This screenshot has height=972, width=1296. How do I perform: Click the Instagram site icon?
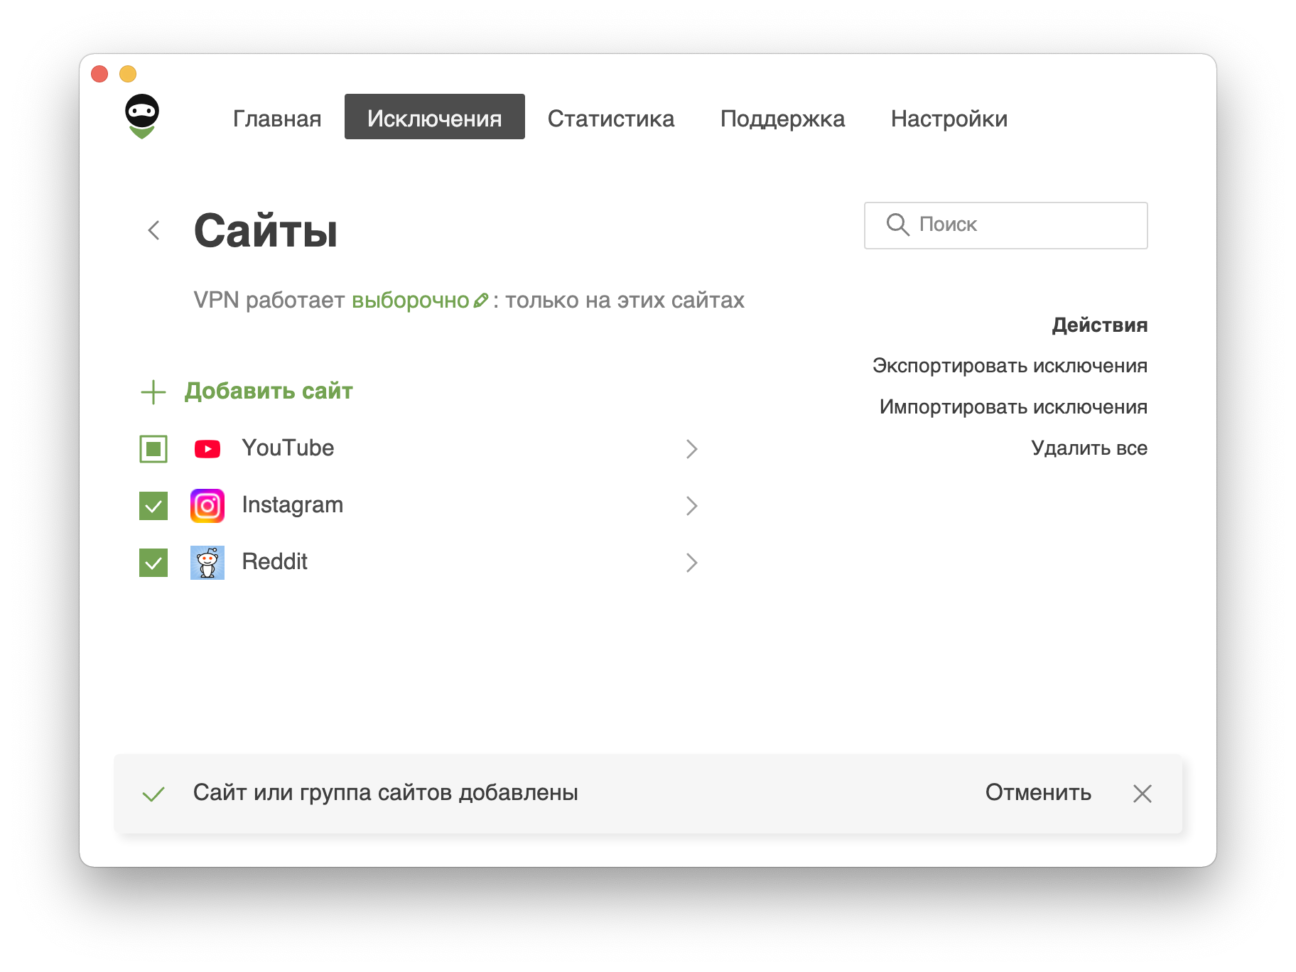click(x=207, y=506)
